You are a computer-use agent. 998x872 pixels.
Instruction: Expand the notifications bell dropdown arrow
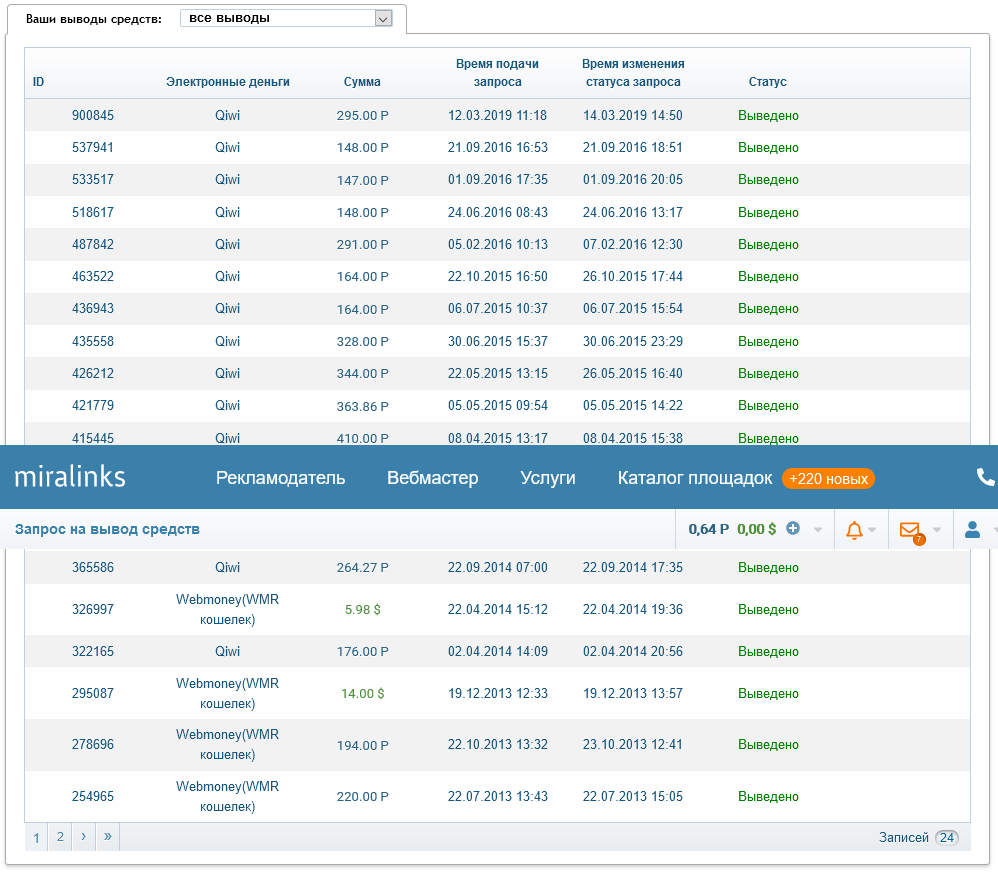[x=872, y=530]
